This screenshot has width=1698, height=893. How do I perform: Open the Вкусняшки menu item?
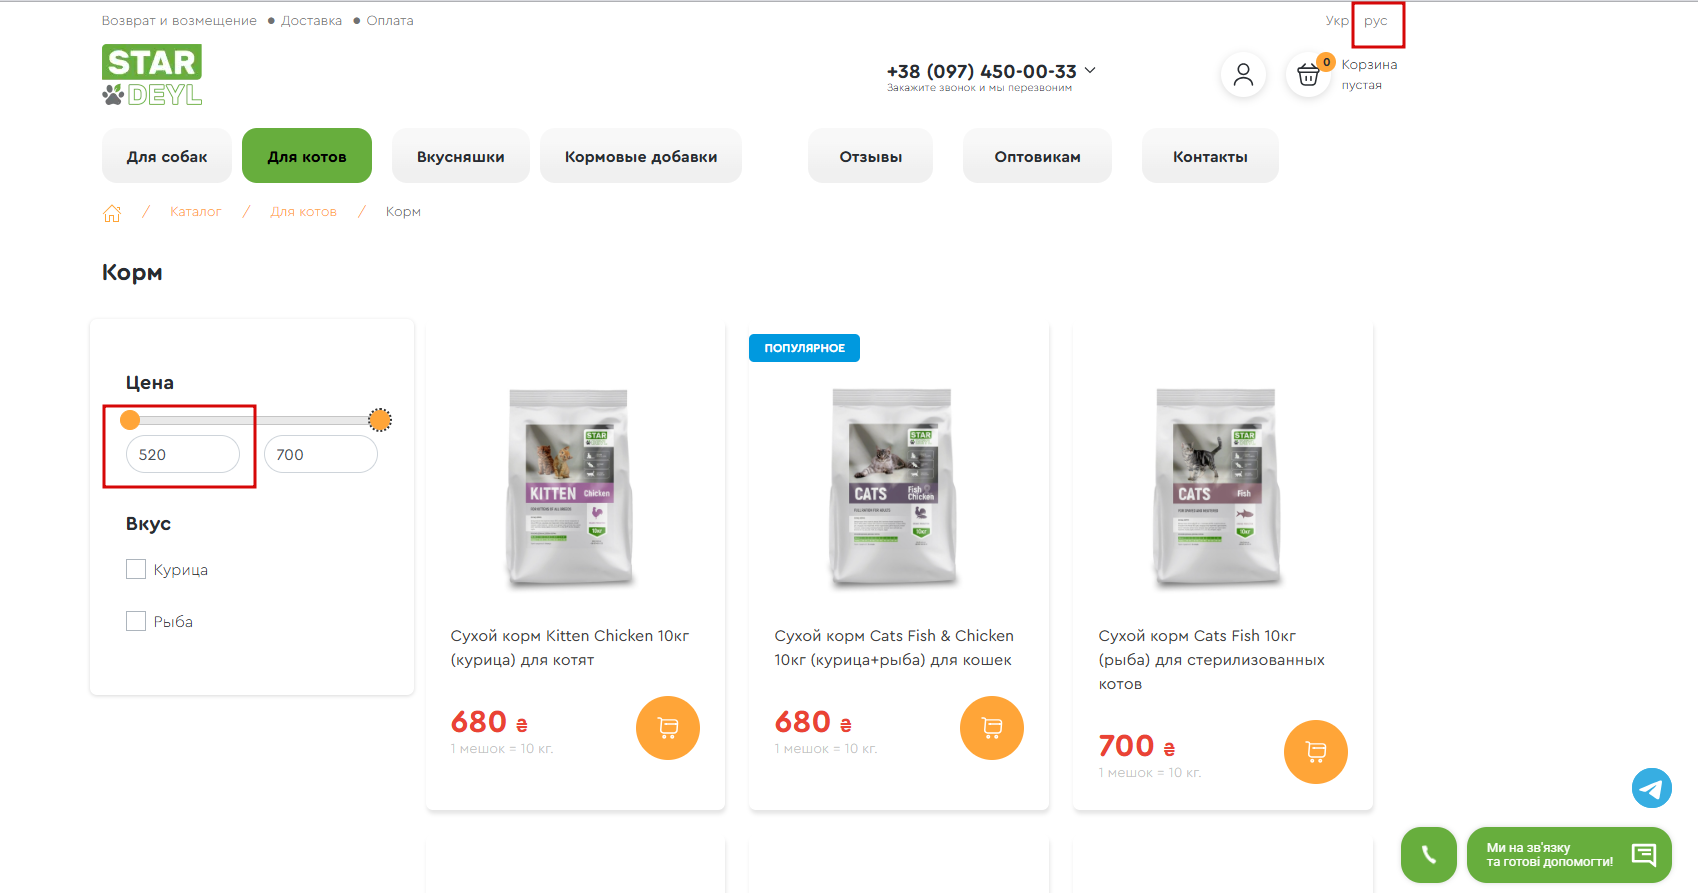[x=460, y=156]
